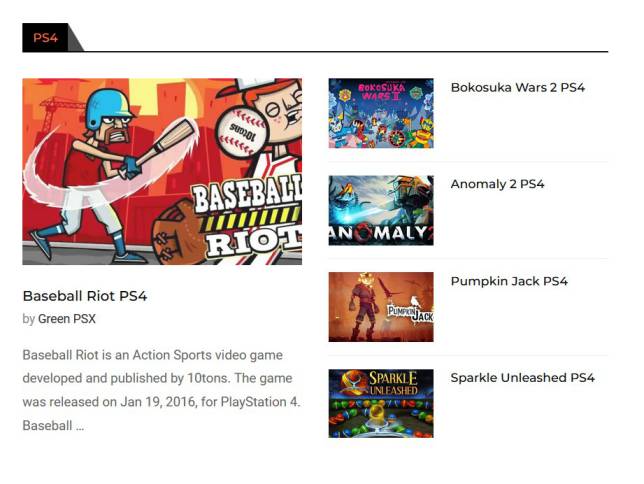
Task: Click the Baseball Riot excerpt paragraph
Action: [x=162, y=390]
